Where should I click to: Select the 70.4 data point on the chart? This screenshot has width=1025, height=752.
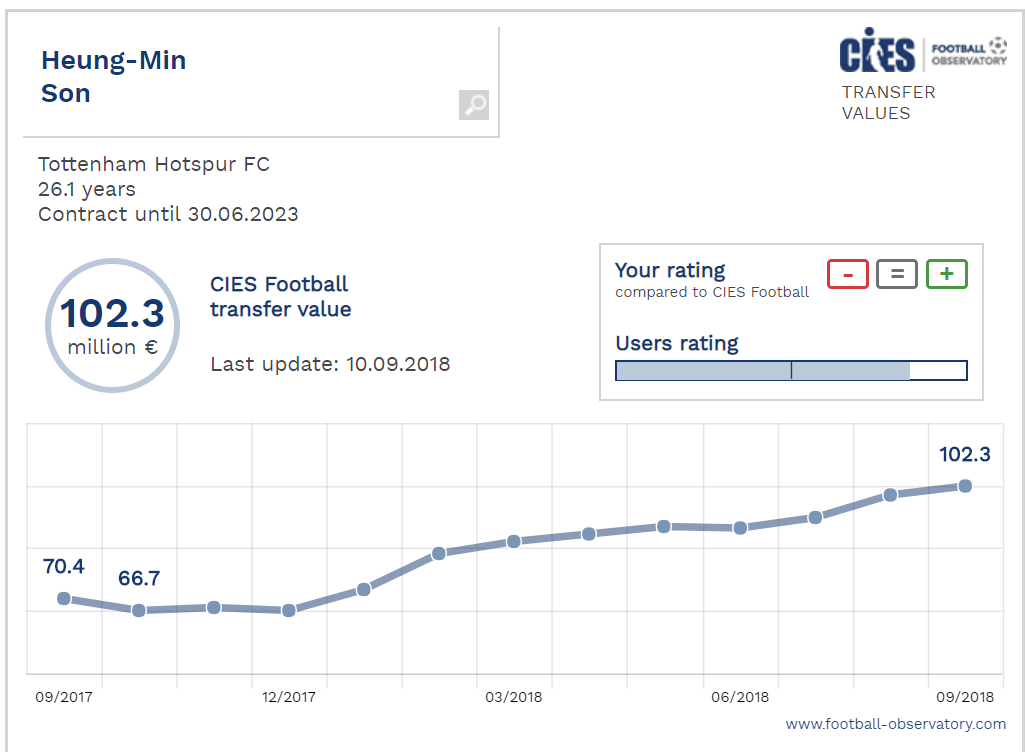click(64, 598)
